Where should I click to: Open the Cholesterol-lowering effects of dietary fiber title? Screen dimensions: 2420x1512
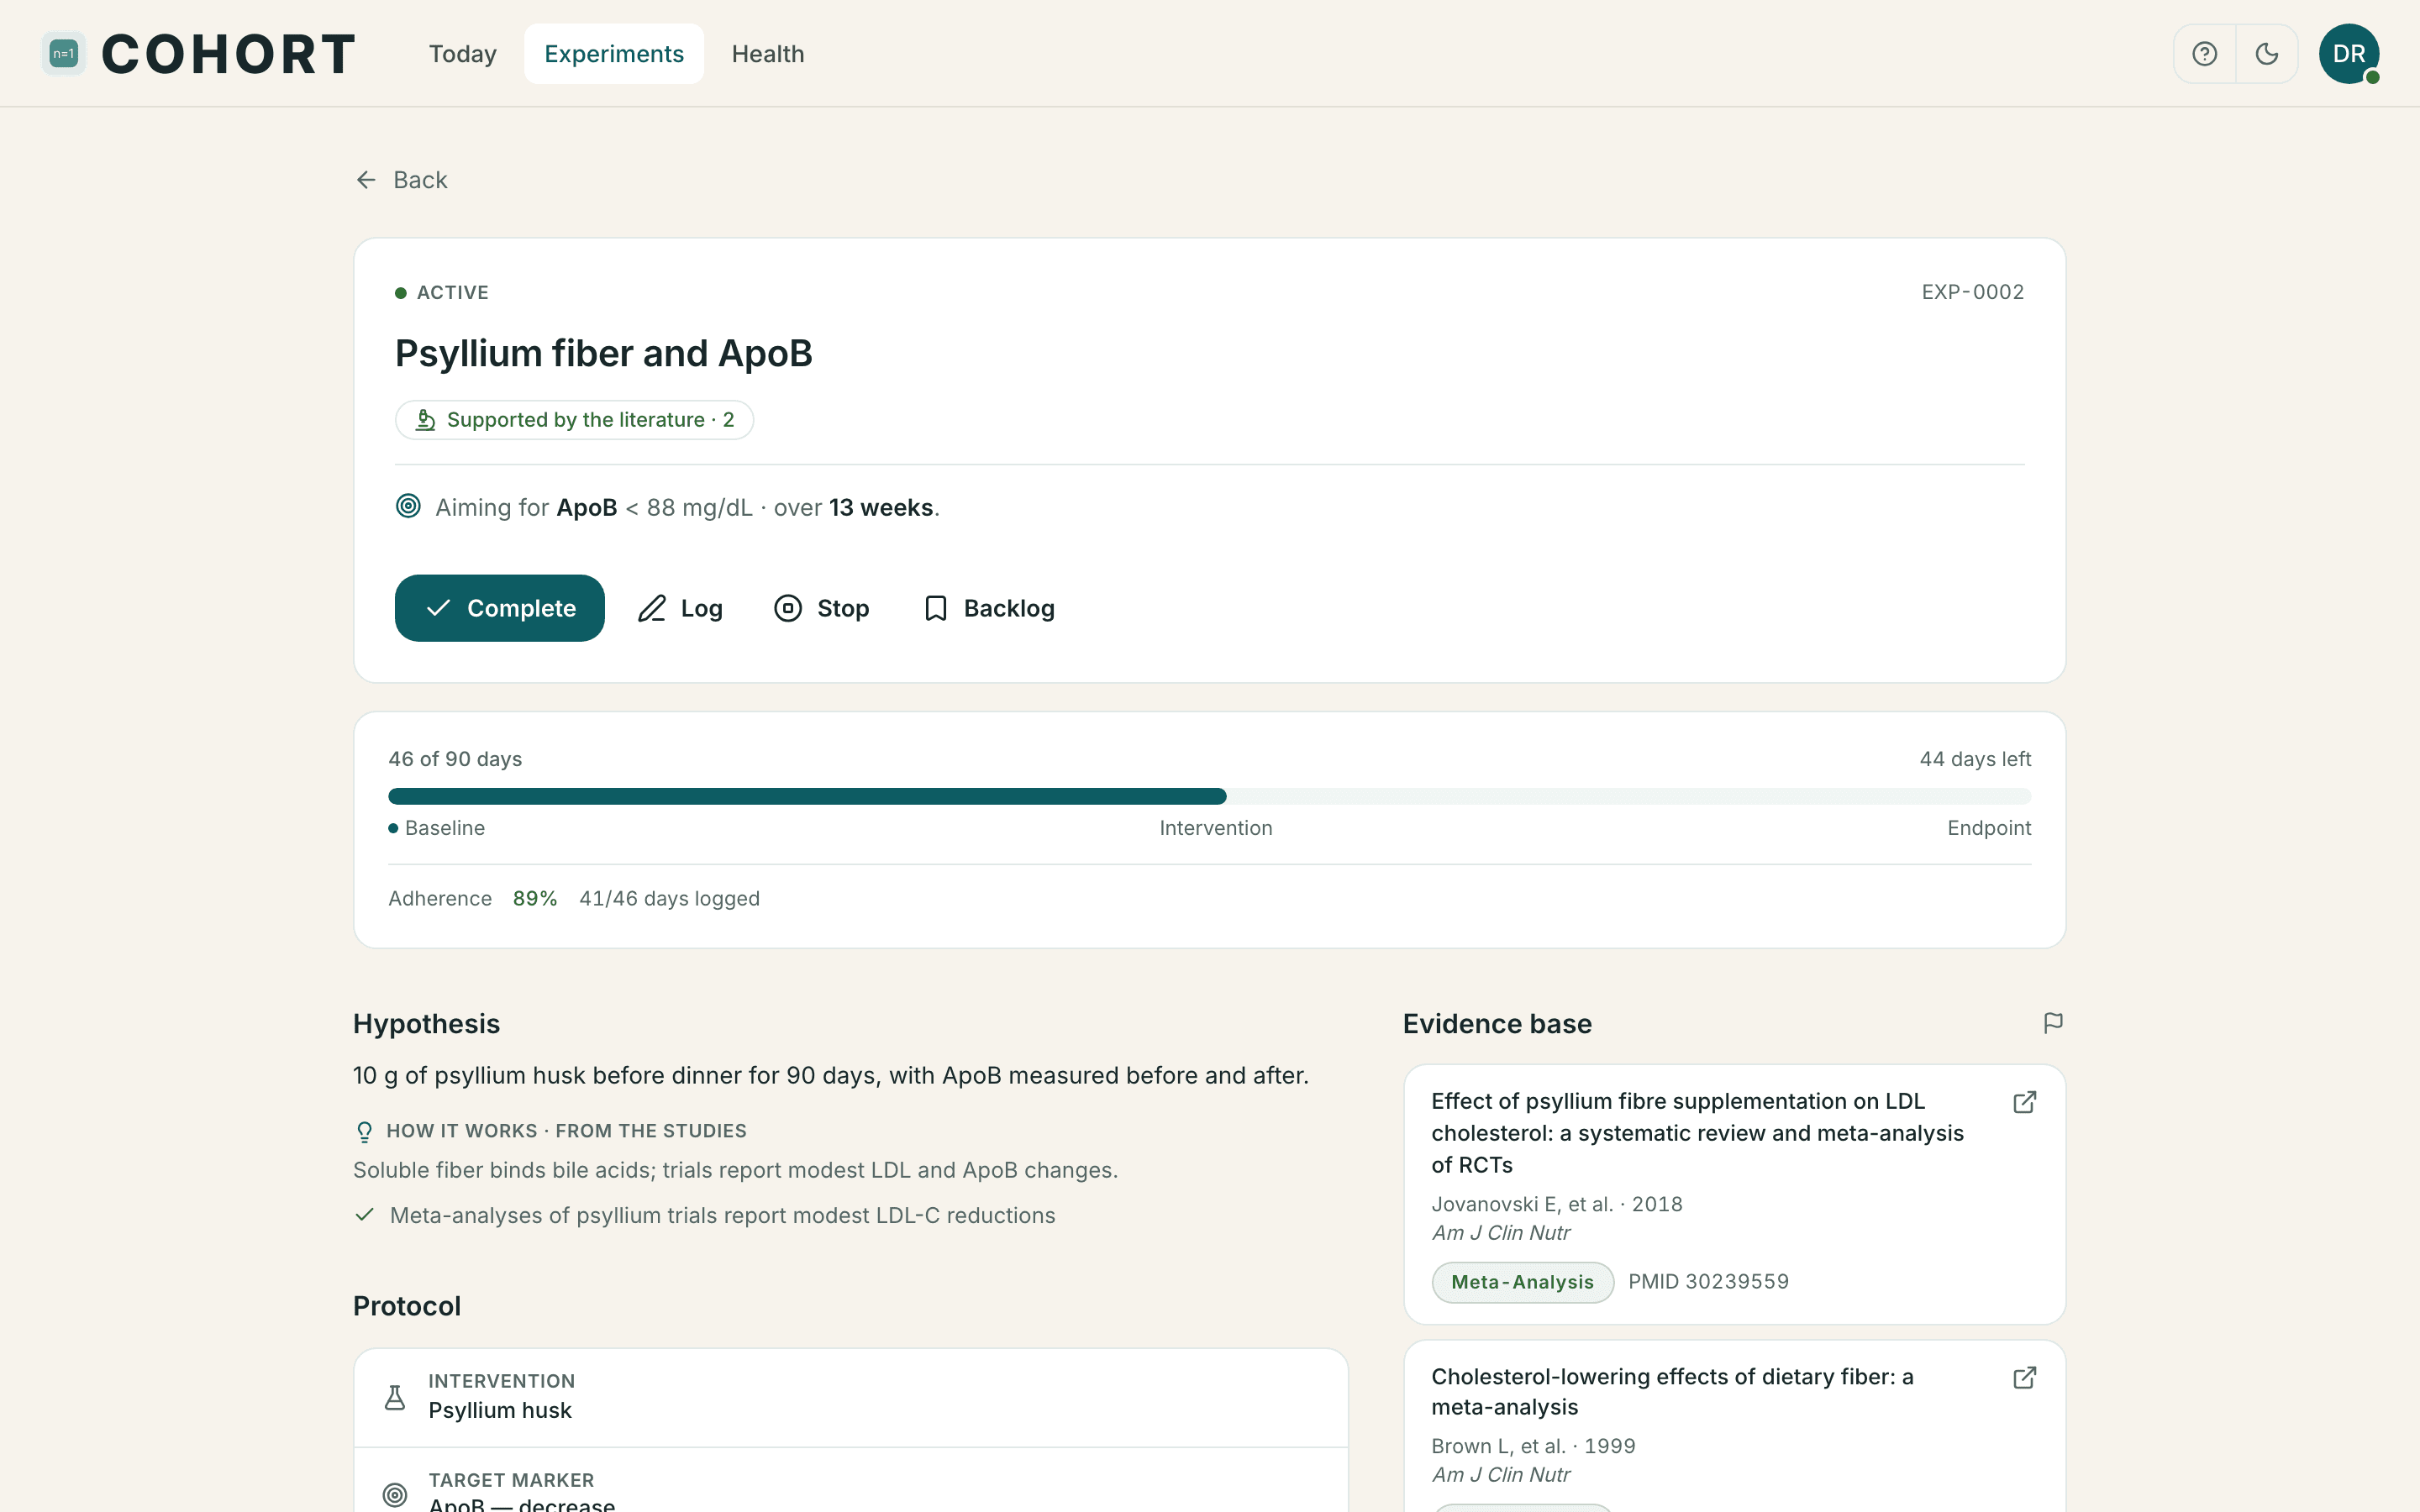click(1672, 1392)
